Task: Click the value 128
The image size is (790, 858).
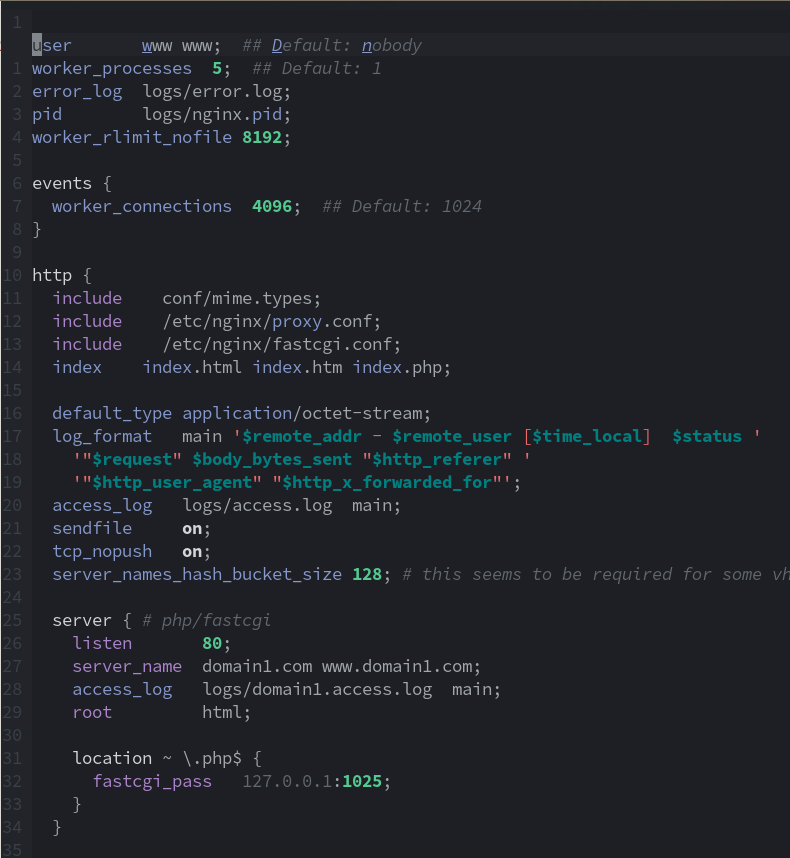Action: click(367, 574)
